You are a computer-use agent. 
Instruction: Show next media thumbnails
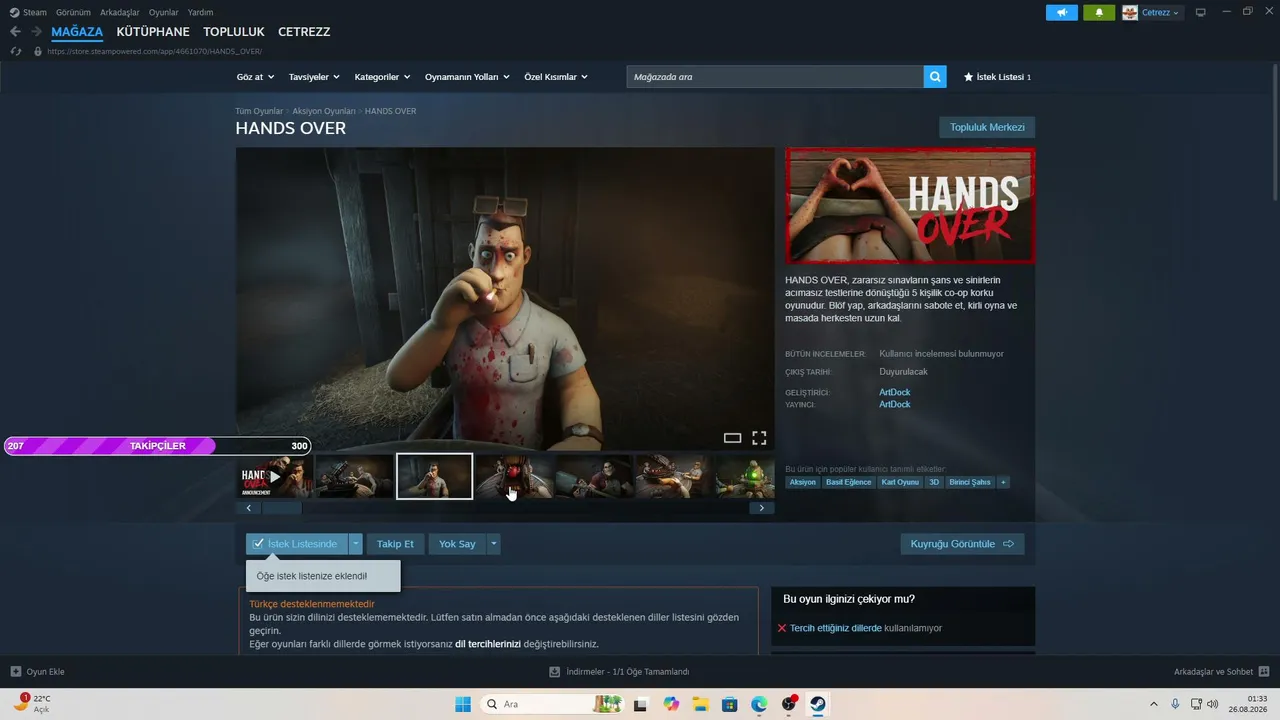(762, 508)
